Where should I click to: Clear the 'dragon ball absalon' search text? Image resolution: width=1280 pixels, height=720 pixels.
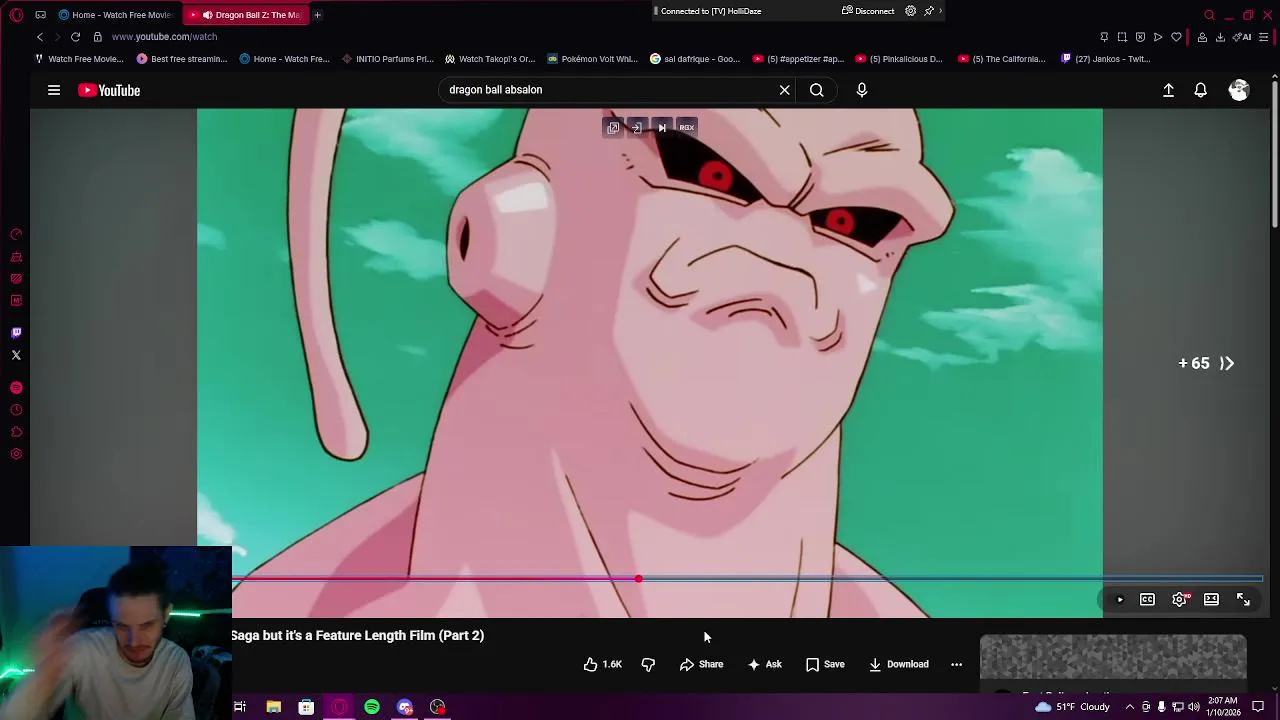784,90
